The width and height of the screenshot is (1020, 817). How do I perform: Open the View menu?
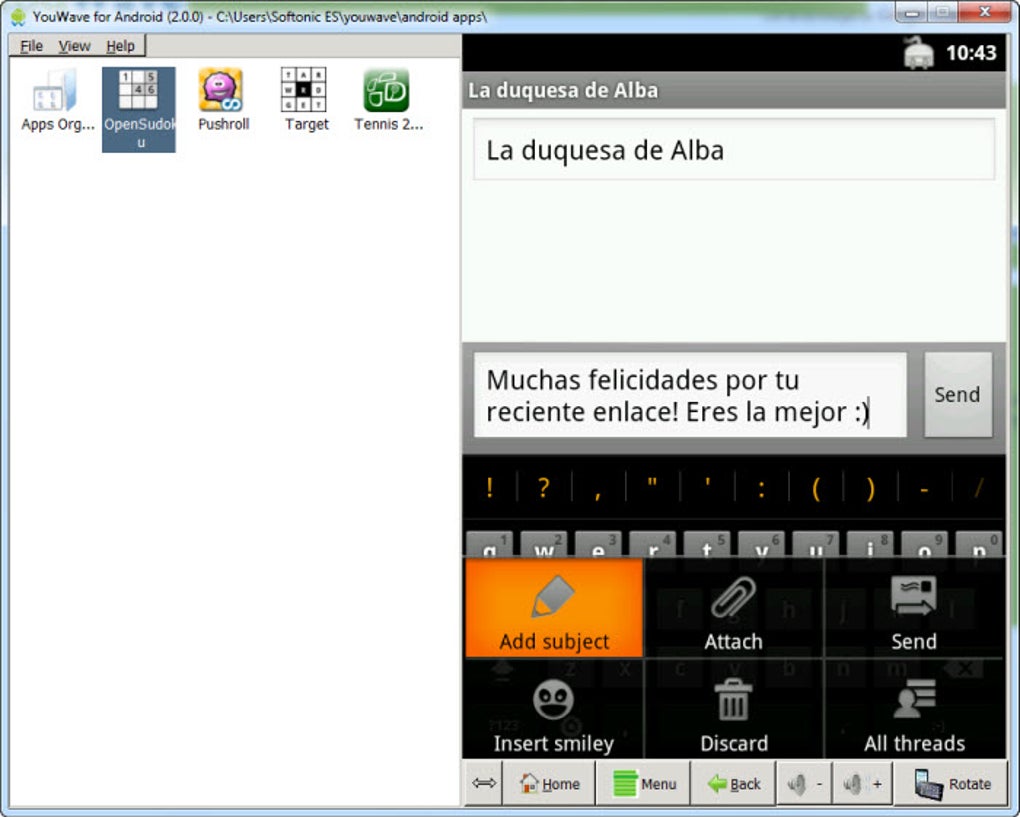pyautogui.click(x=74, y=46)
